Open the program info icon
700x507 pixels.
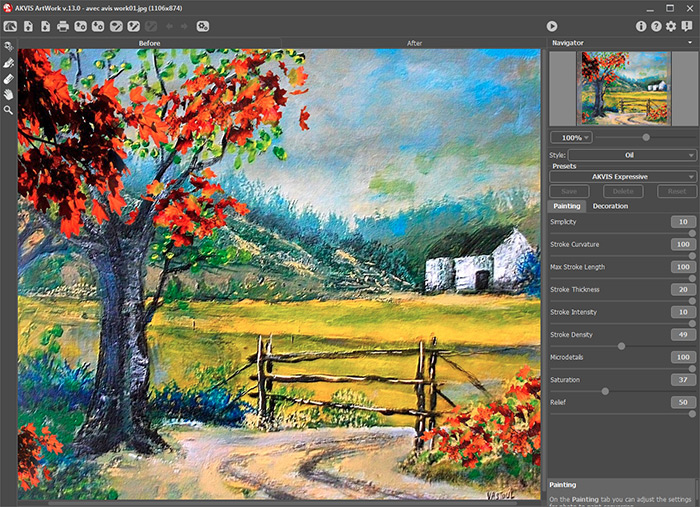641,26
